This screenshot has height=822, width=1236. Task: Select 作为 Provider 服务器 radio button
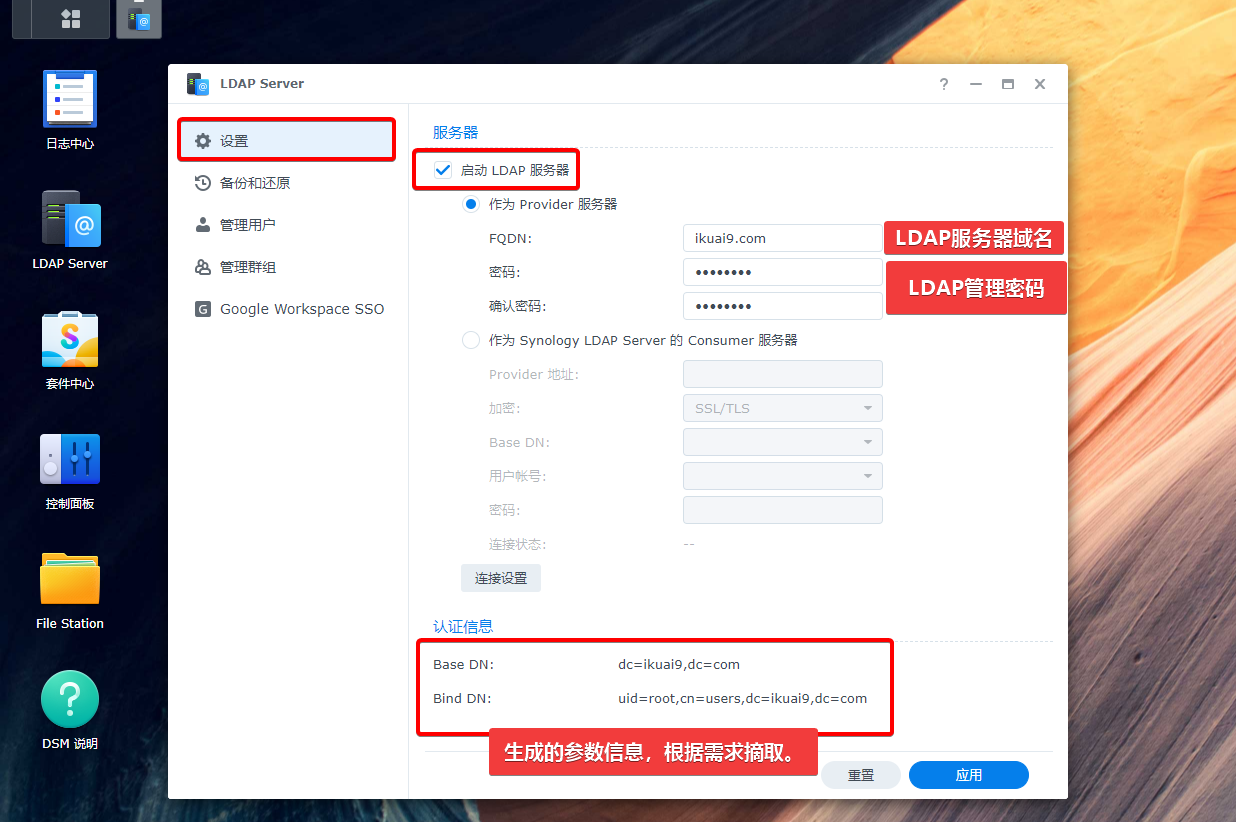point(471,204)
